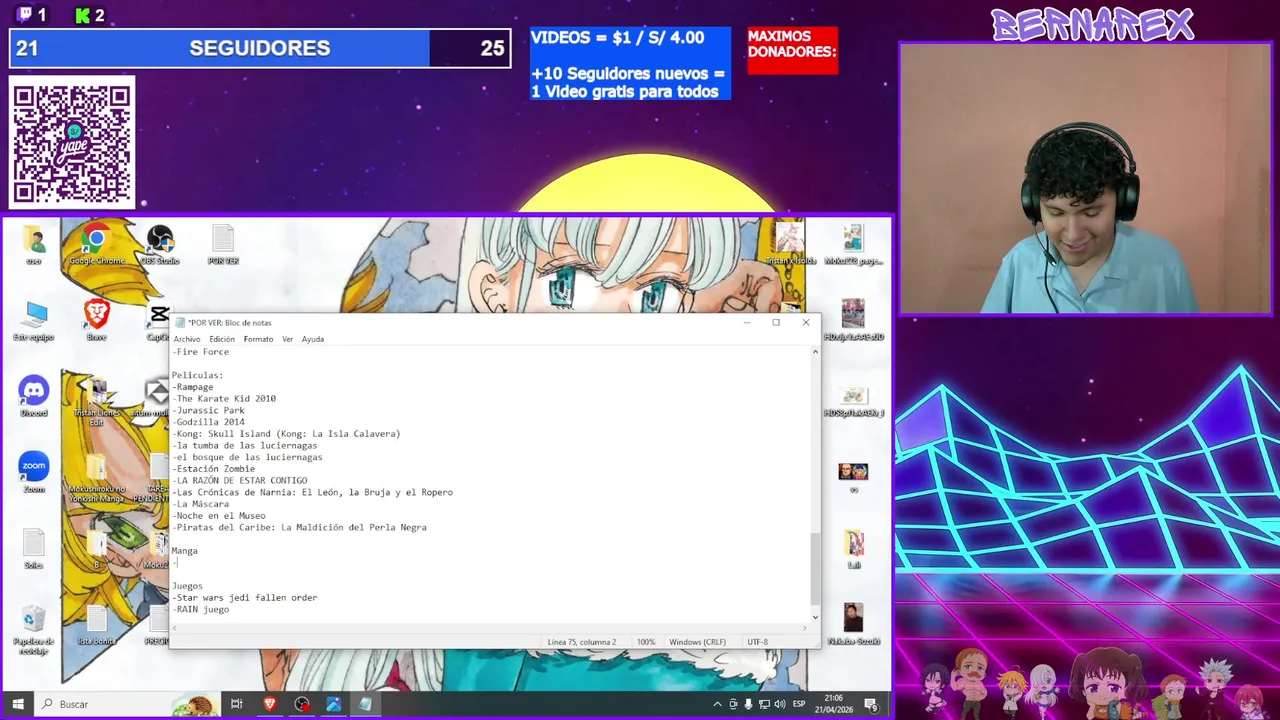Switch to OBS Studio in the taskbar
Screen dimensions: 1280x720
[x=302, y=704]
